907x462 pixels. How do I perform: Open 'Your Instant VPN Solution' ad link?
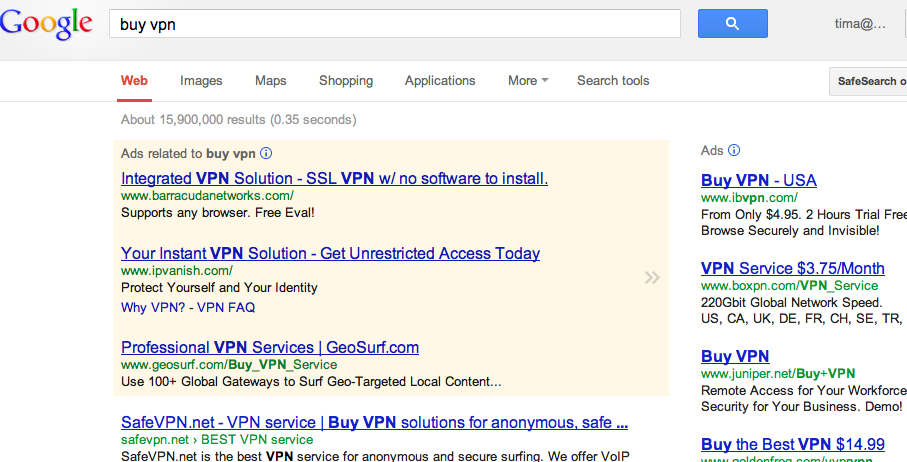click(x=330, y=254)
